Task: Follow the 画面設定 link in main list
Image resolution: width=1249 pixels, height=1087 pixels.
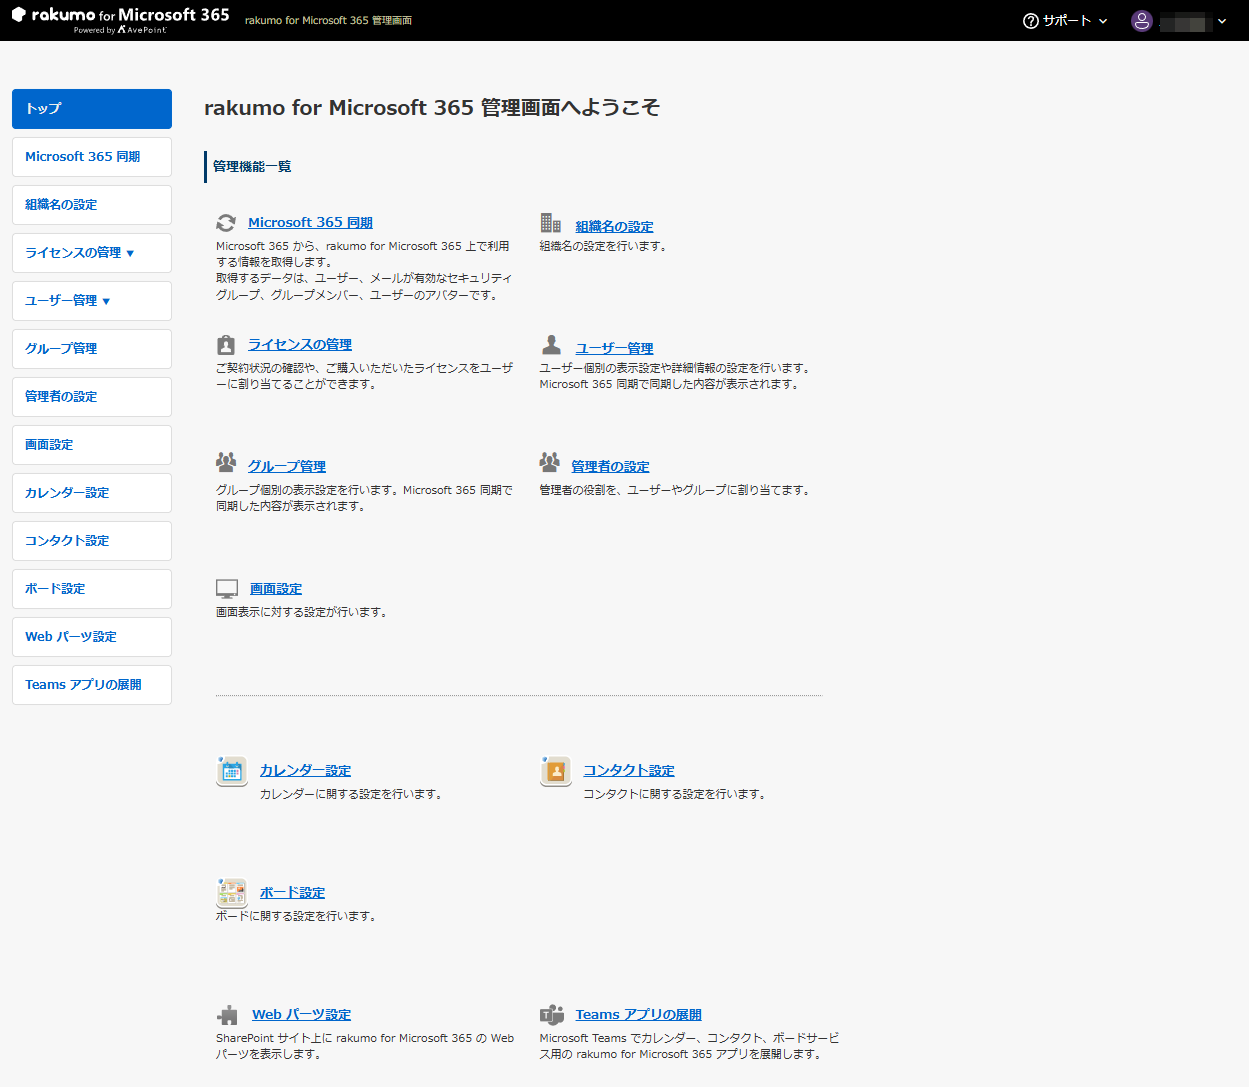Action: (x=275, y=589)
